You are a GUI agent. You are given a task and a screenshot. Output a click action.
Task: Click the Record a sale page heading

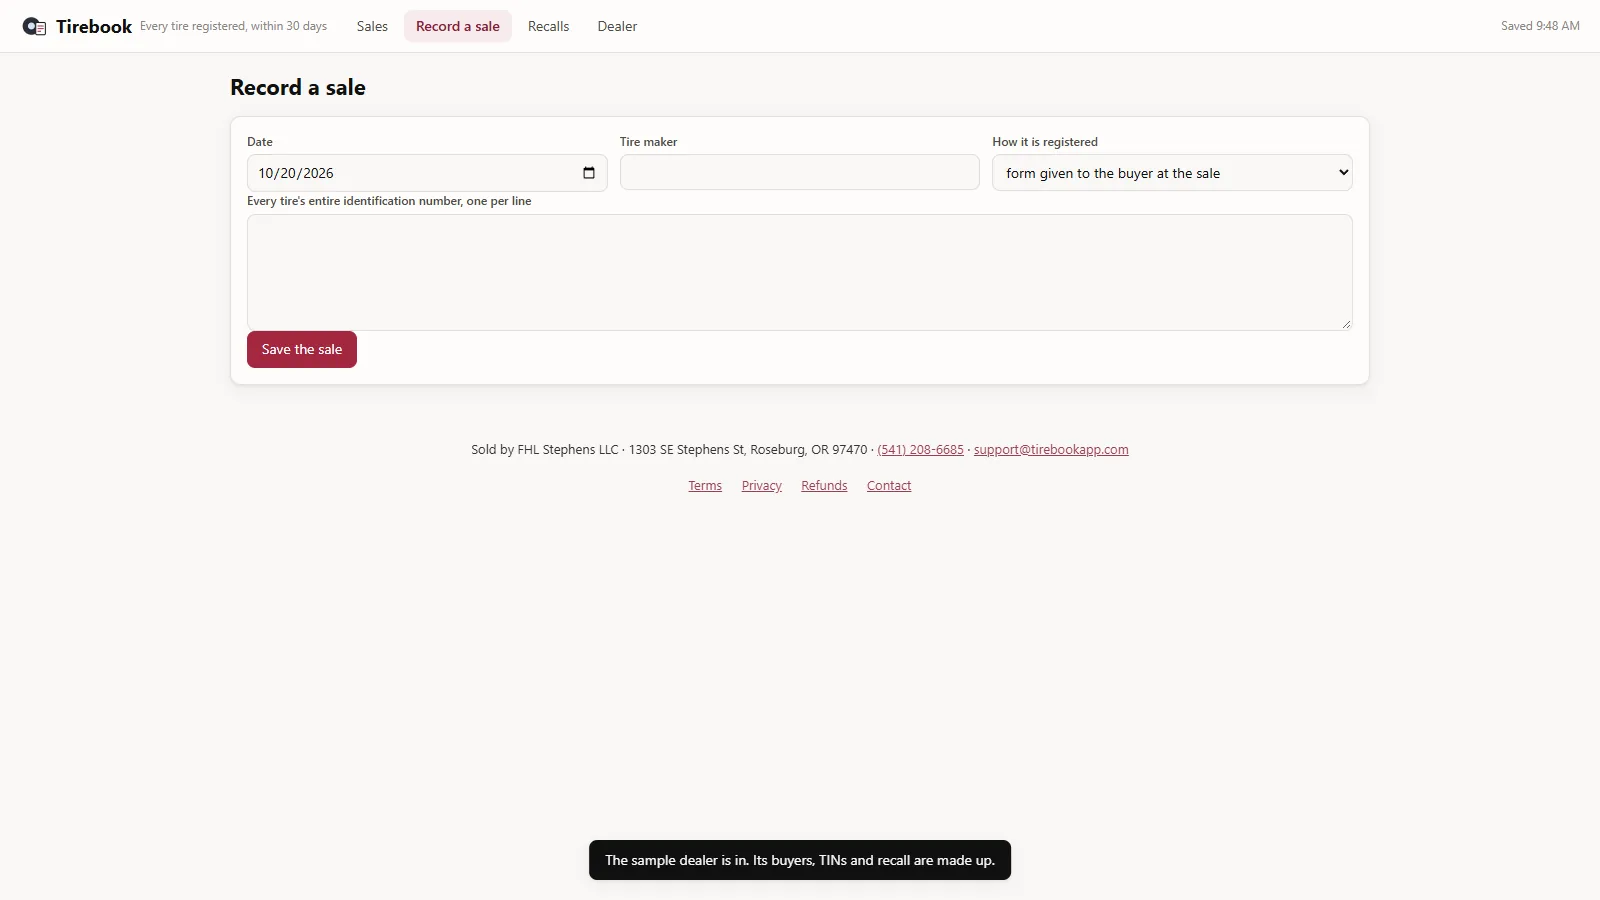point(298,87)
